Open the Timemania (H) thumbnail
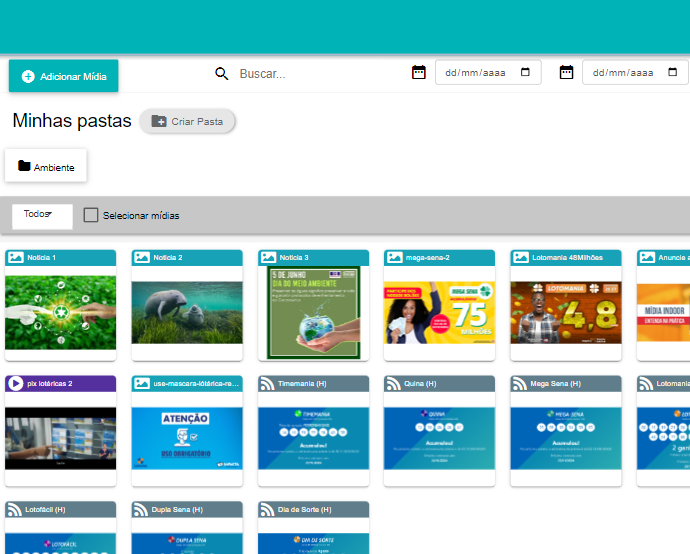This screenshot has height=554, width=690. point(313,438)
